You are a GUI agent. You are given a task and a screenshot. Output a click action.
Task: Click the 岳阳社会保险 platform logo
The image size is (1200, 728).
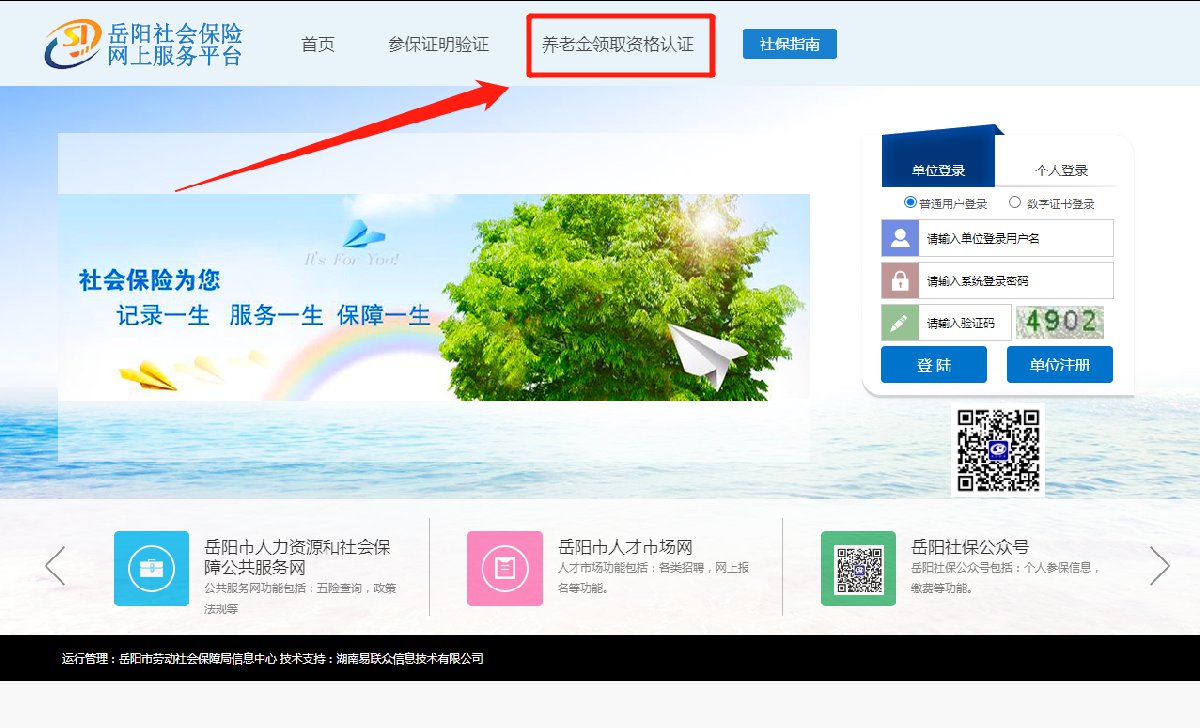pos(143,44)
